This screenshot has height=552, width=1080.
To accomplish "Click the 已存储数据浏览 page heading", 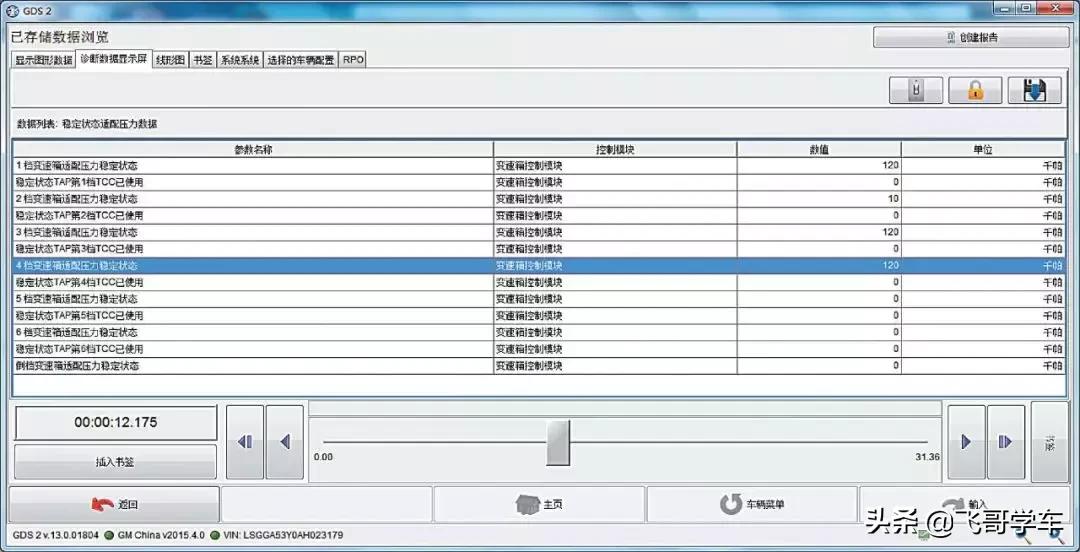I will click(60, 37).
